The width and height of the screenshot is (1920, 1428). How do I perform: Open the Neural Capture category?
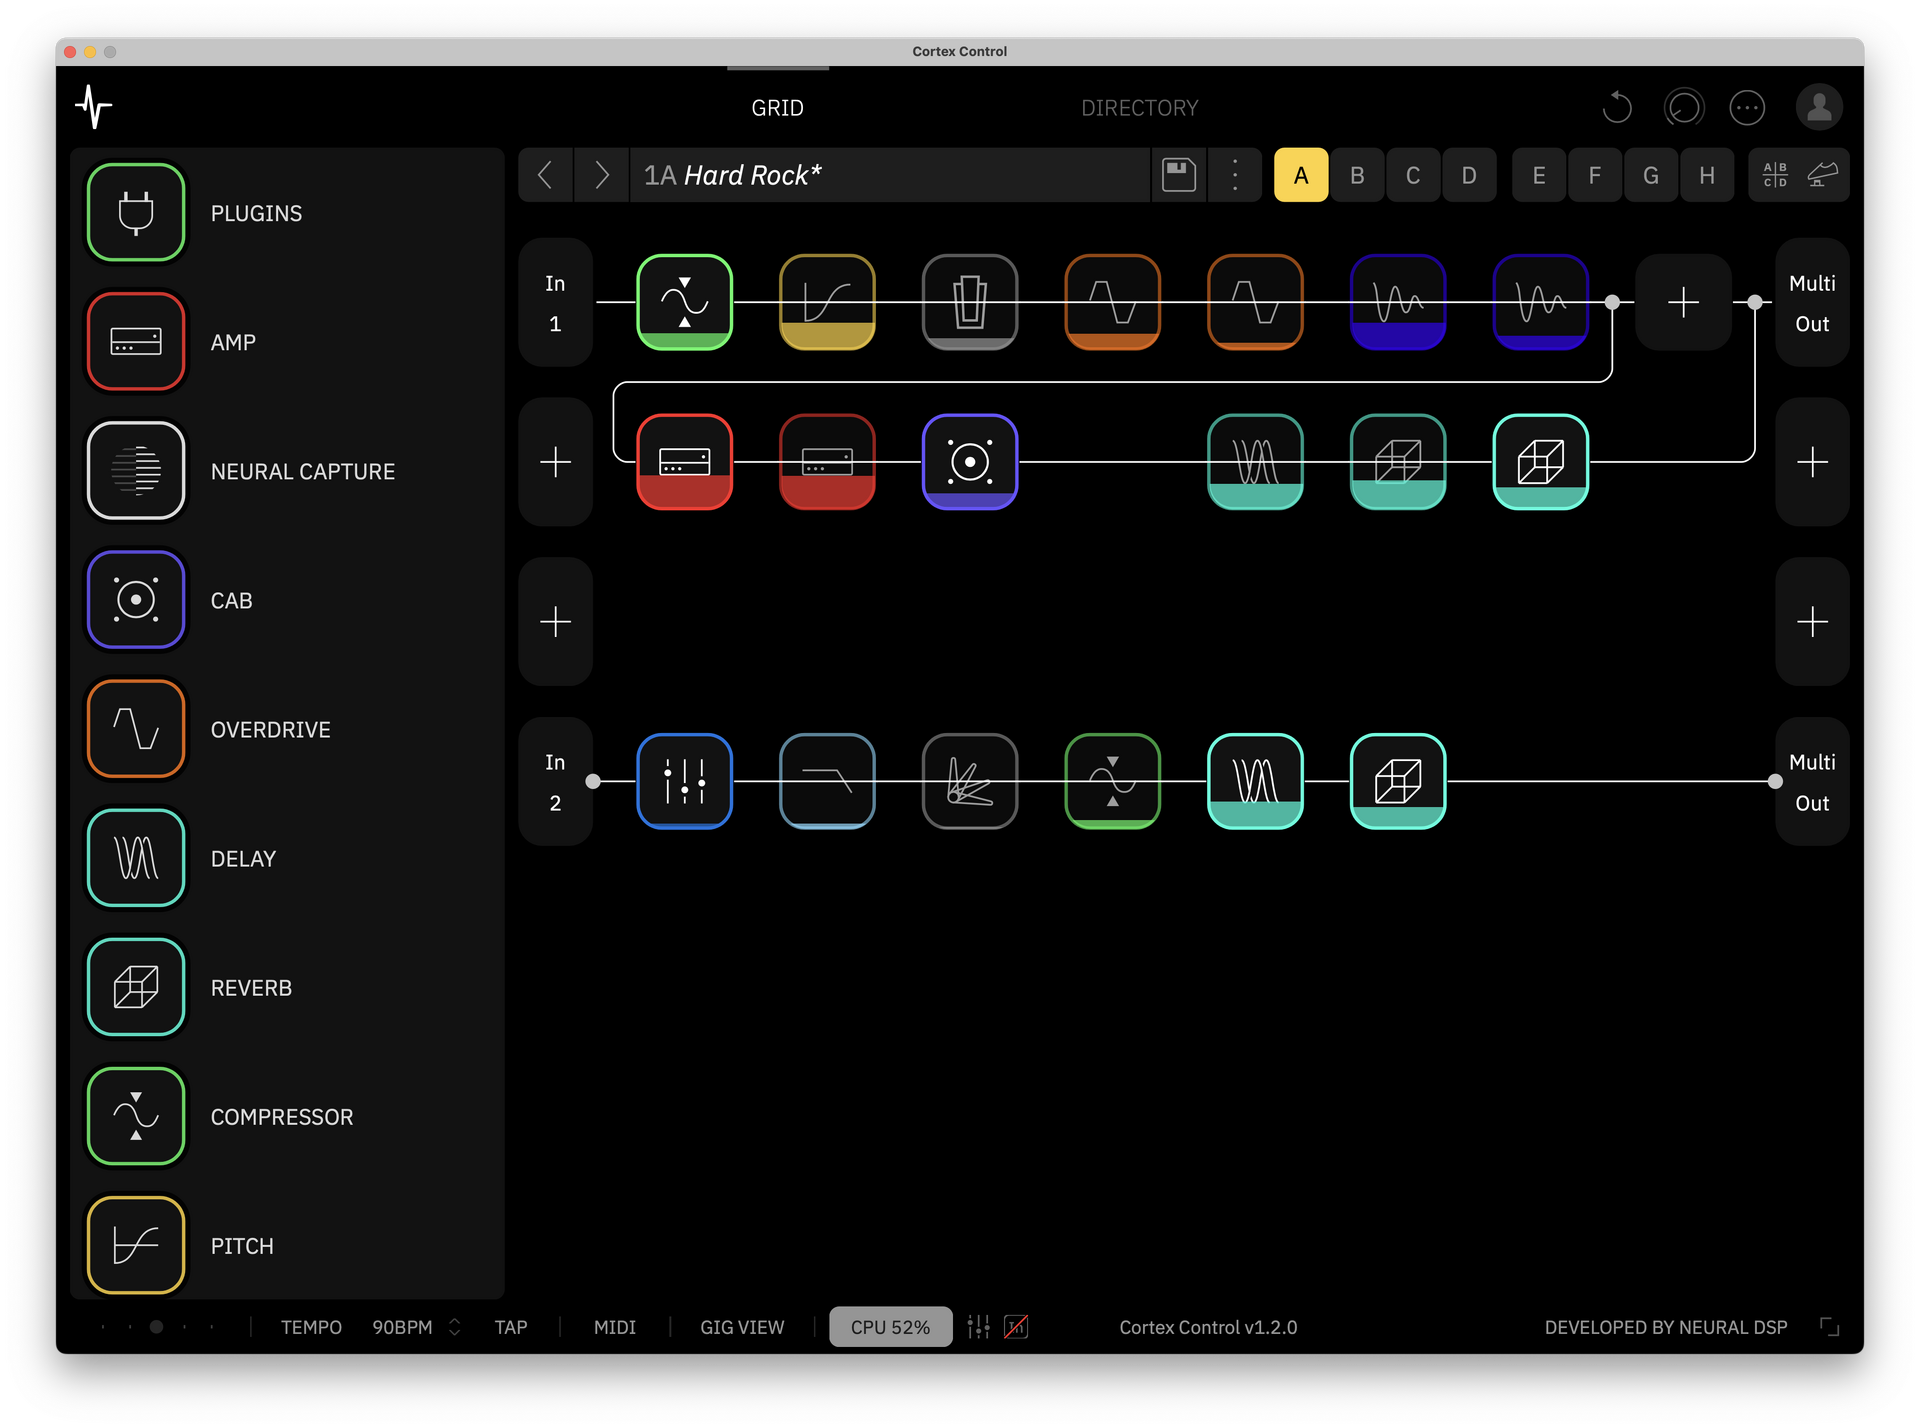[136, 471]
